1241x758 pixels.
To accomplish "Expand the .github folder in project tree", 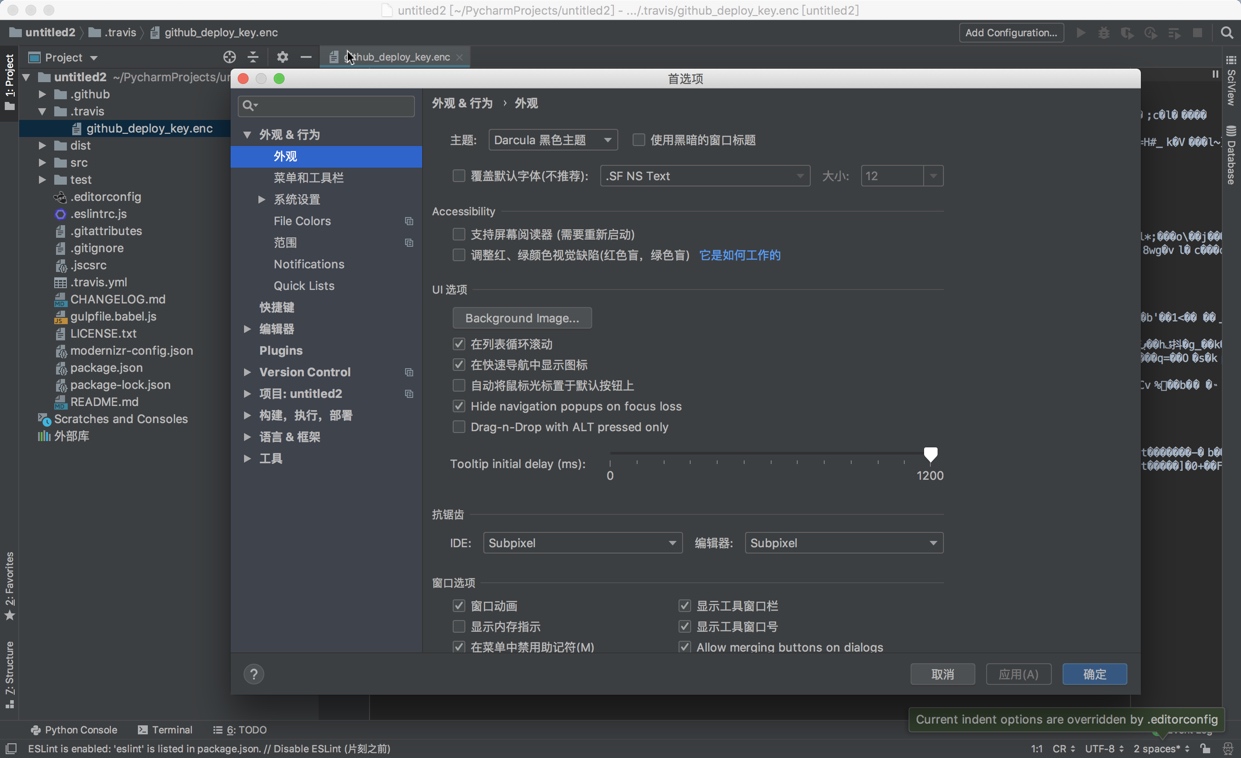I will (x=42, y=94).
